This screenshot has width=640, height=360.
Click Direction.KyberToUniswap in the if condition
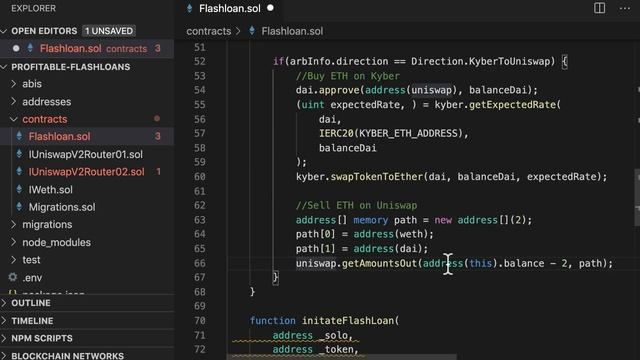(480, 62)
